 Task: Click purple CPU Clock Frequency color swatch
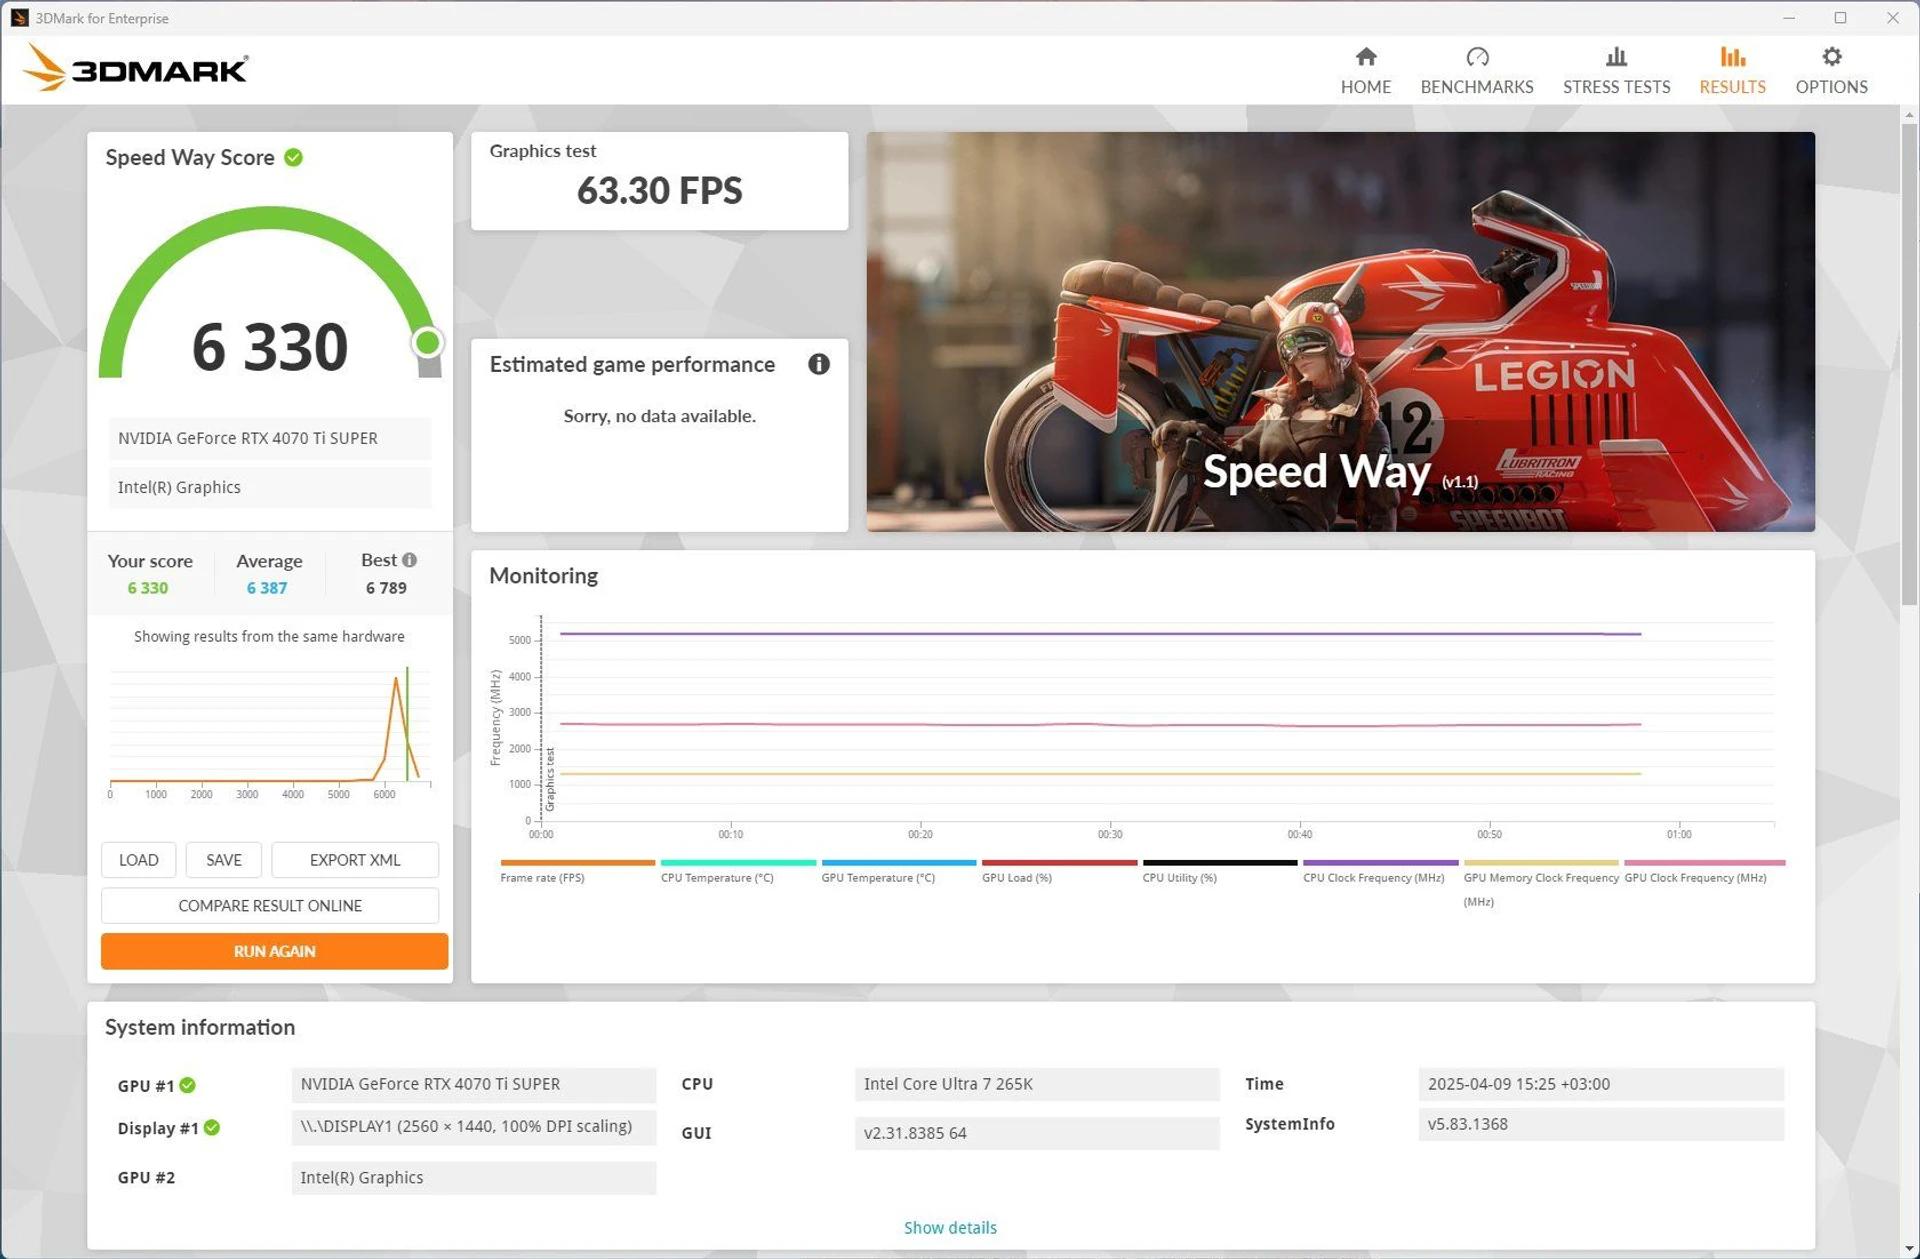coord(1379,862)
